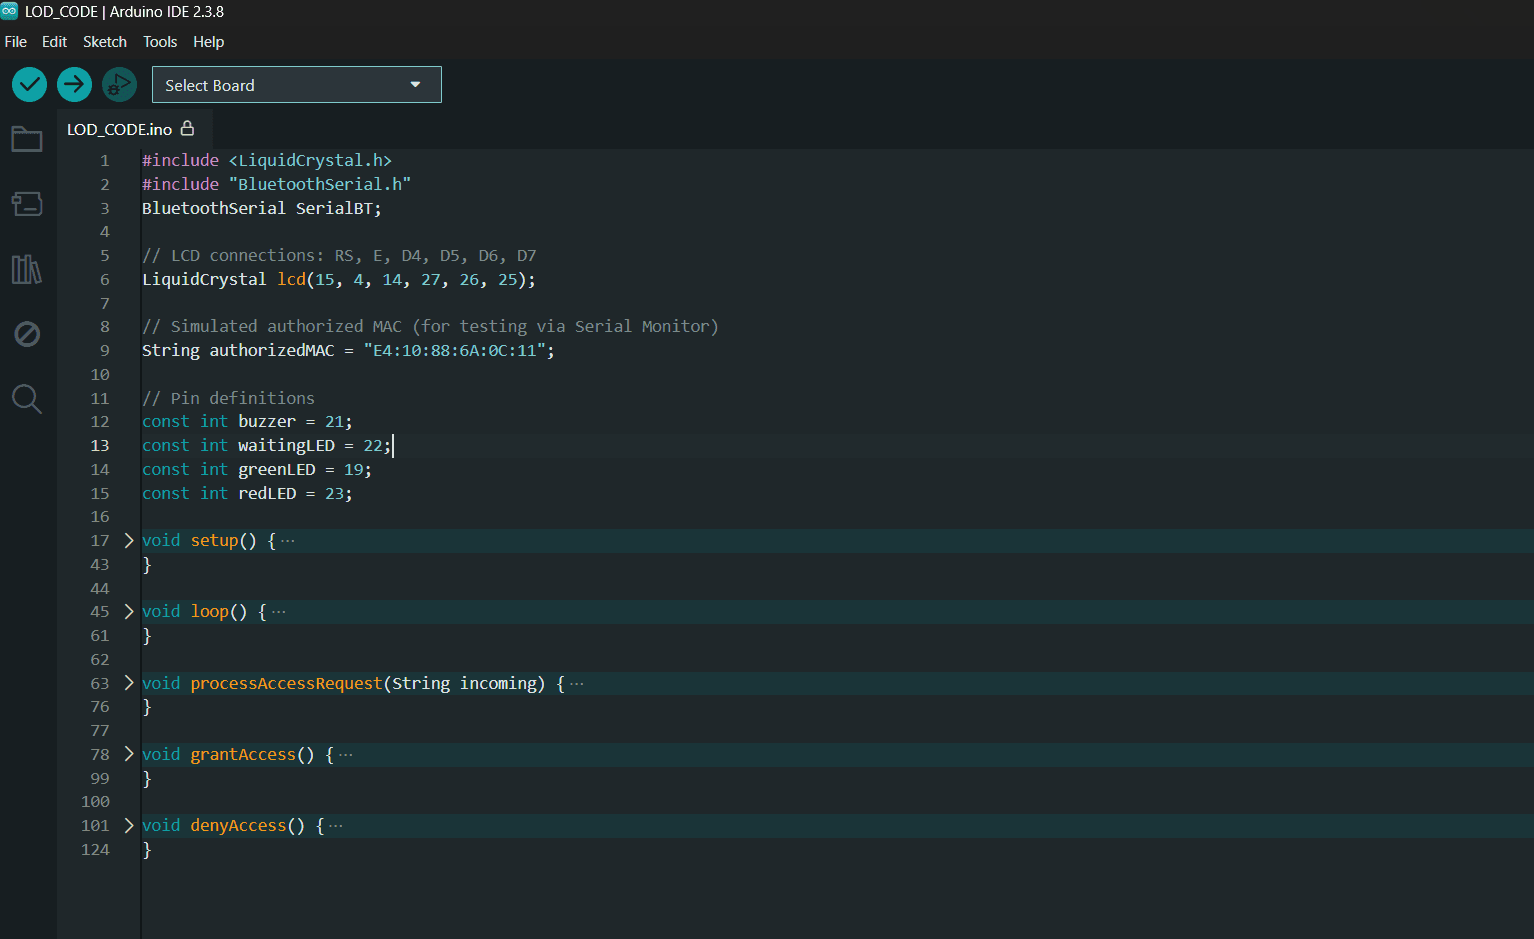The height and width of the screenshot is (939, 1534).
Task: Open the Debug sidebar panel
Action: (x=27, y=334)
